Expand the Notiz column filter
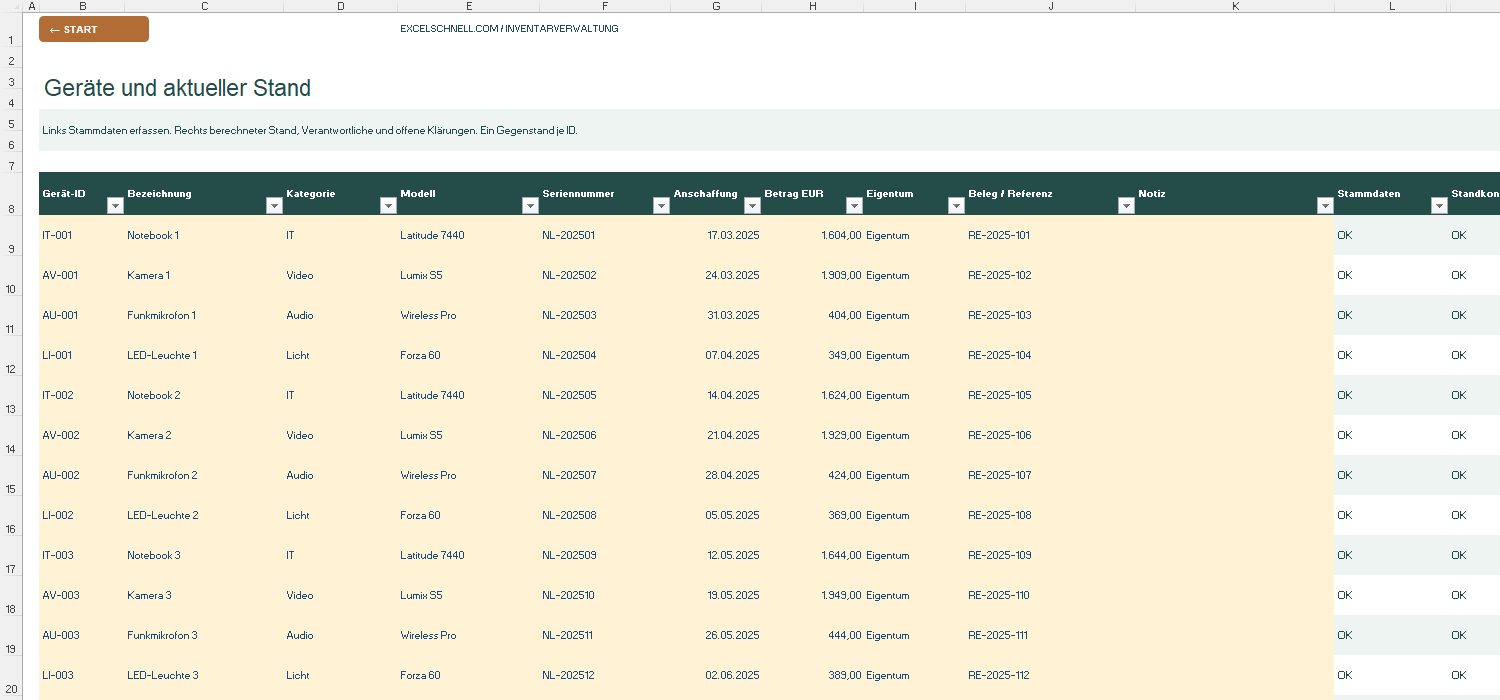The height and width of the screenshot is (700, 1500). [1325, 205]
